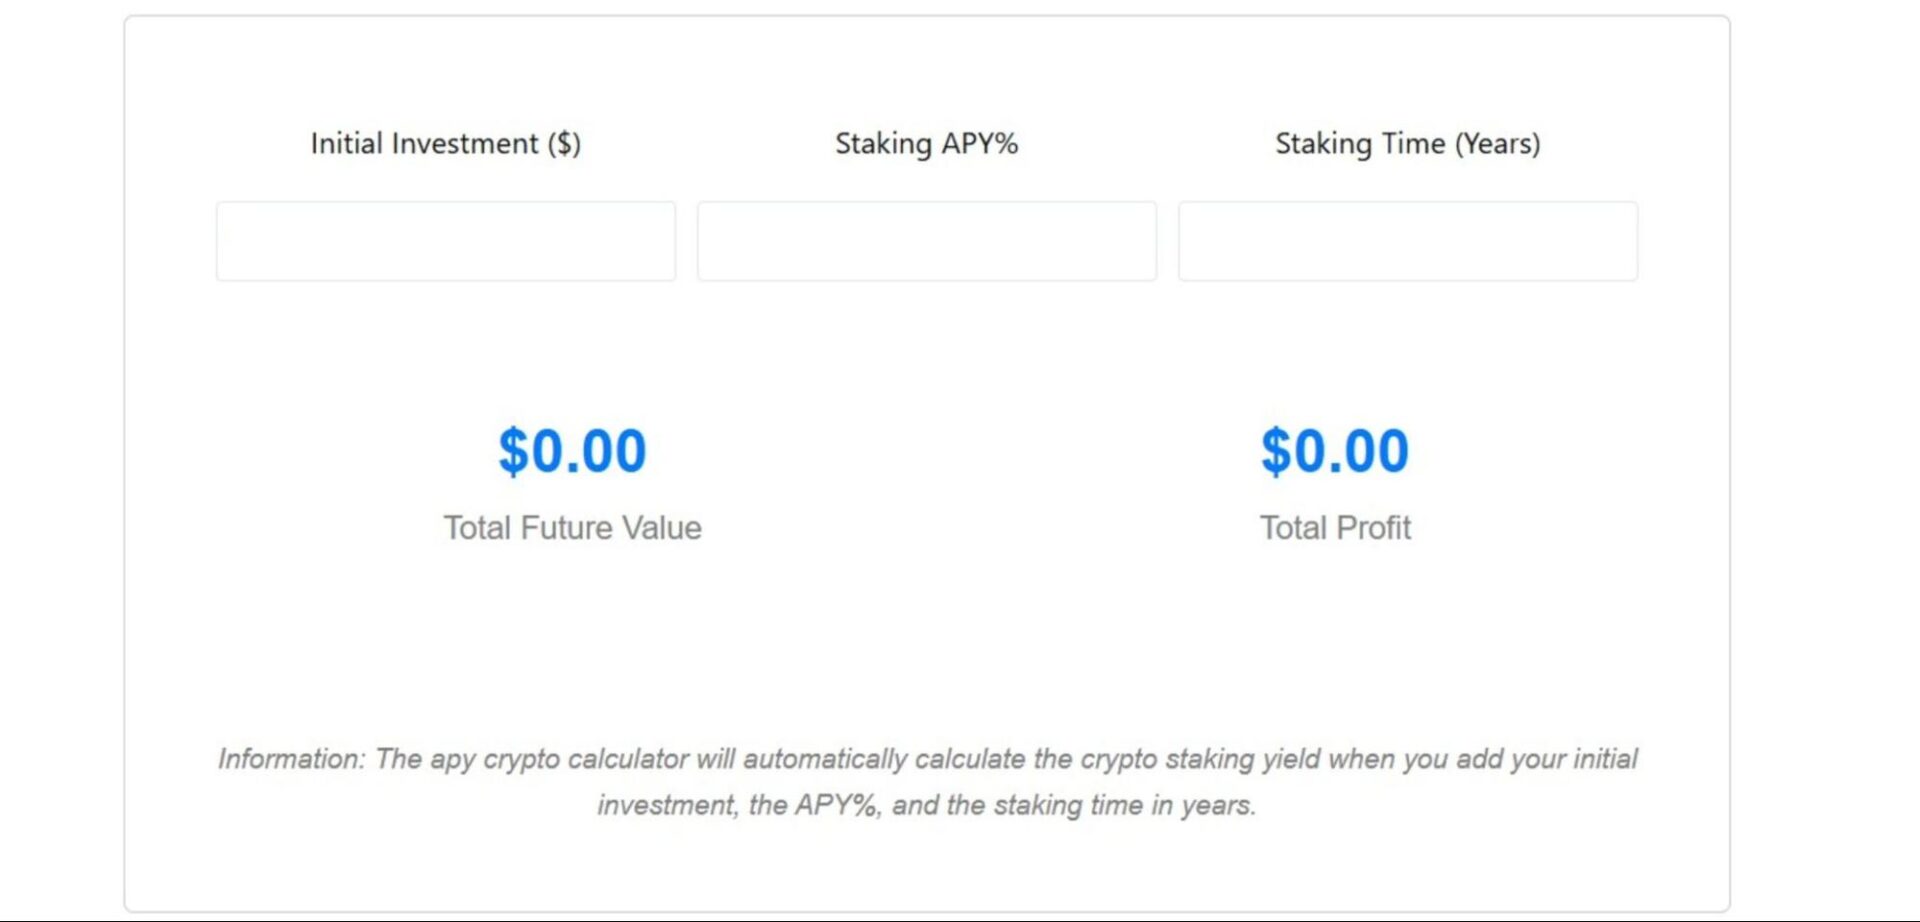Click the phrase apy crypto calculator
The width and height of the screenshot is (1920, 922).
561,759
